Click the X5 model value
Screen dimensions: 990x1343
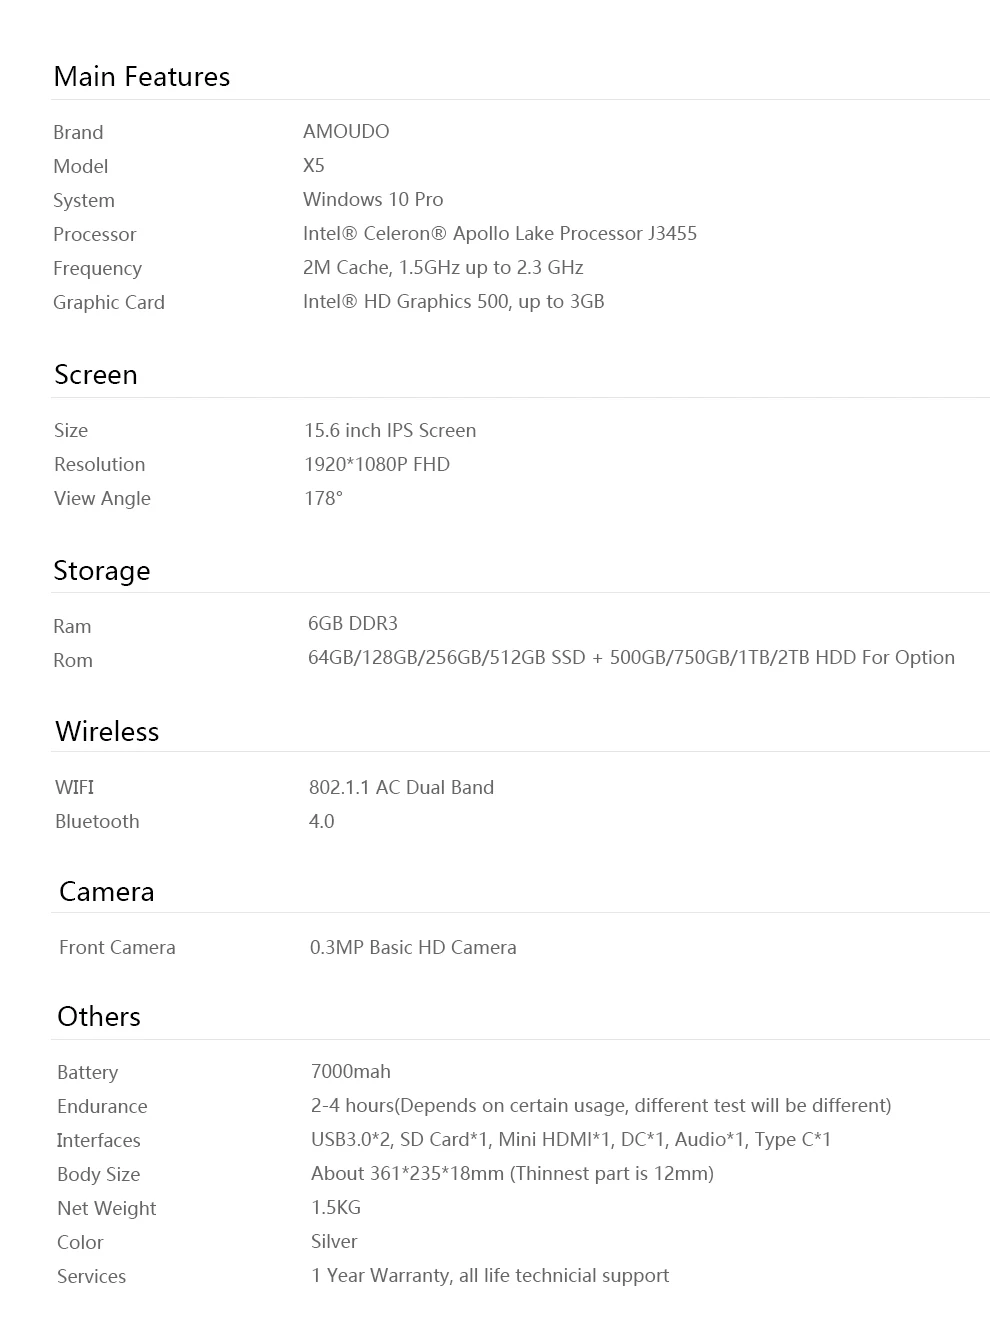pos(314,165)
